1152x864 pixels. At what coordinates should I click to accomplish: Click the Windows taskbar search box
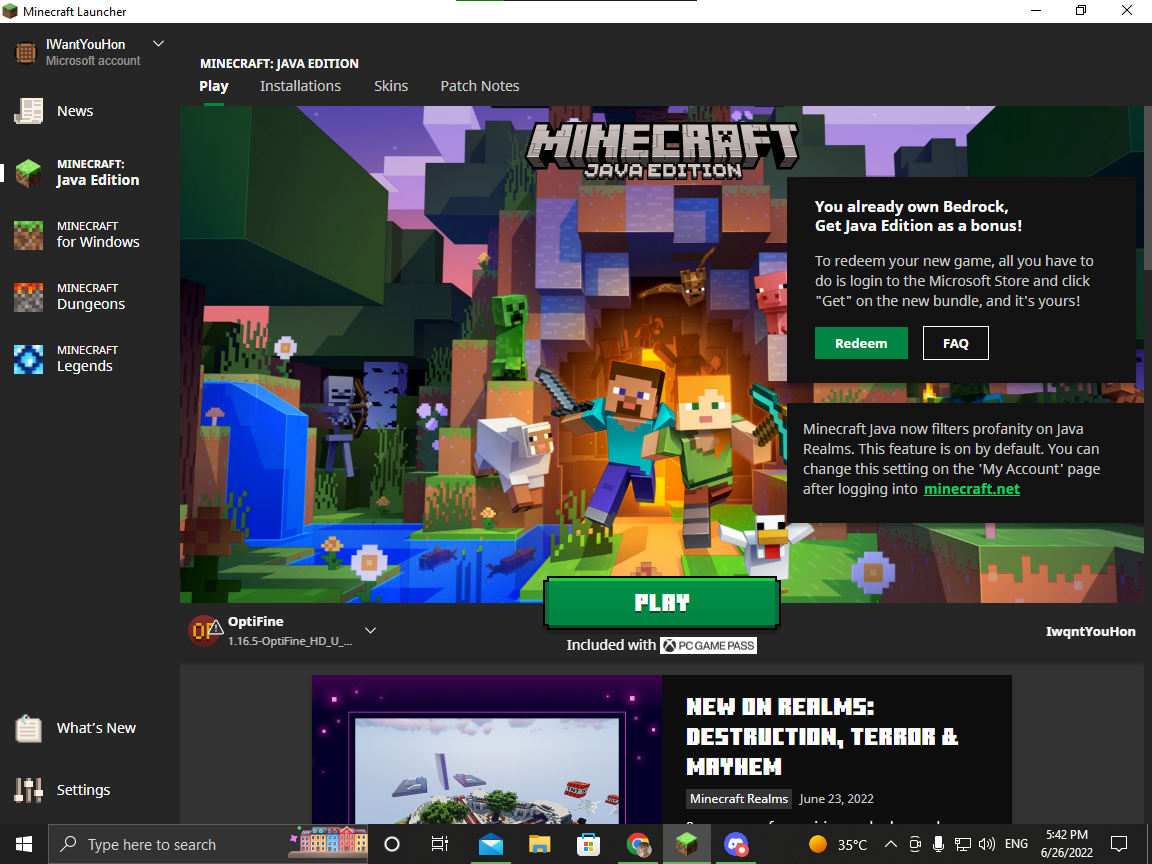tap(165, 844)
